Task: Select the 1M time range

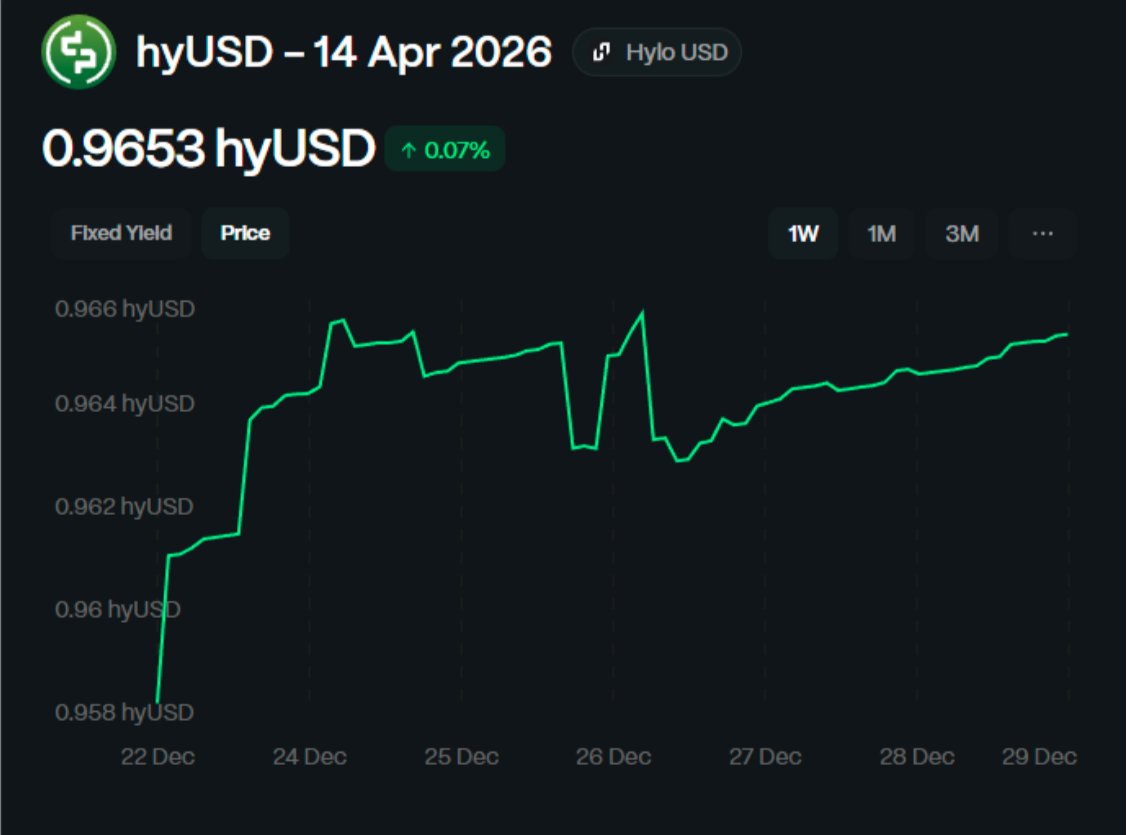Action: [882, 234]
